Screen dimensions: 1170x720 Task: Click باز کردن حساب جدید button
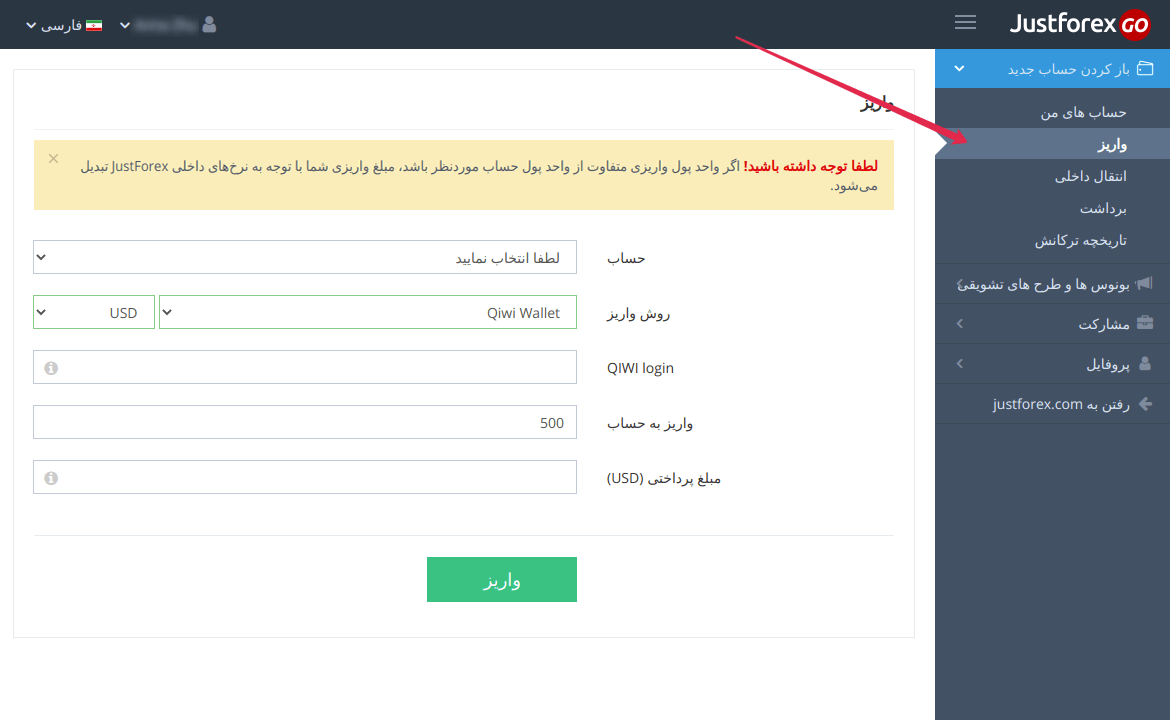coord(1052,69)
